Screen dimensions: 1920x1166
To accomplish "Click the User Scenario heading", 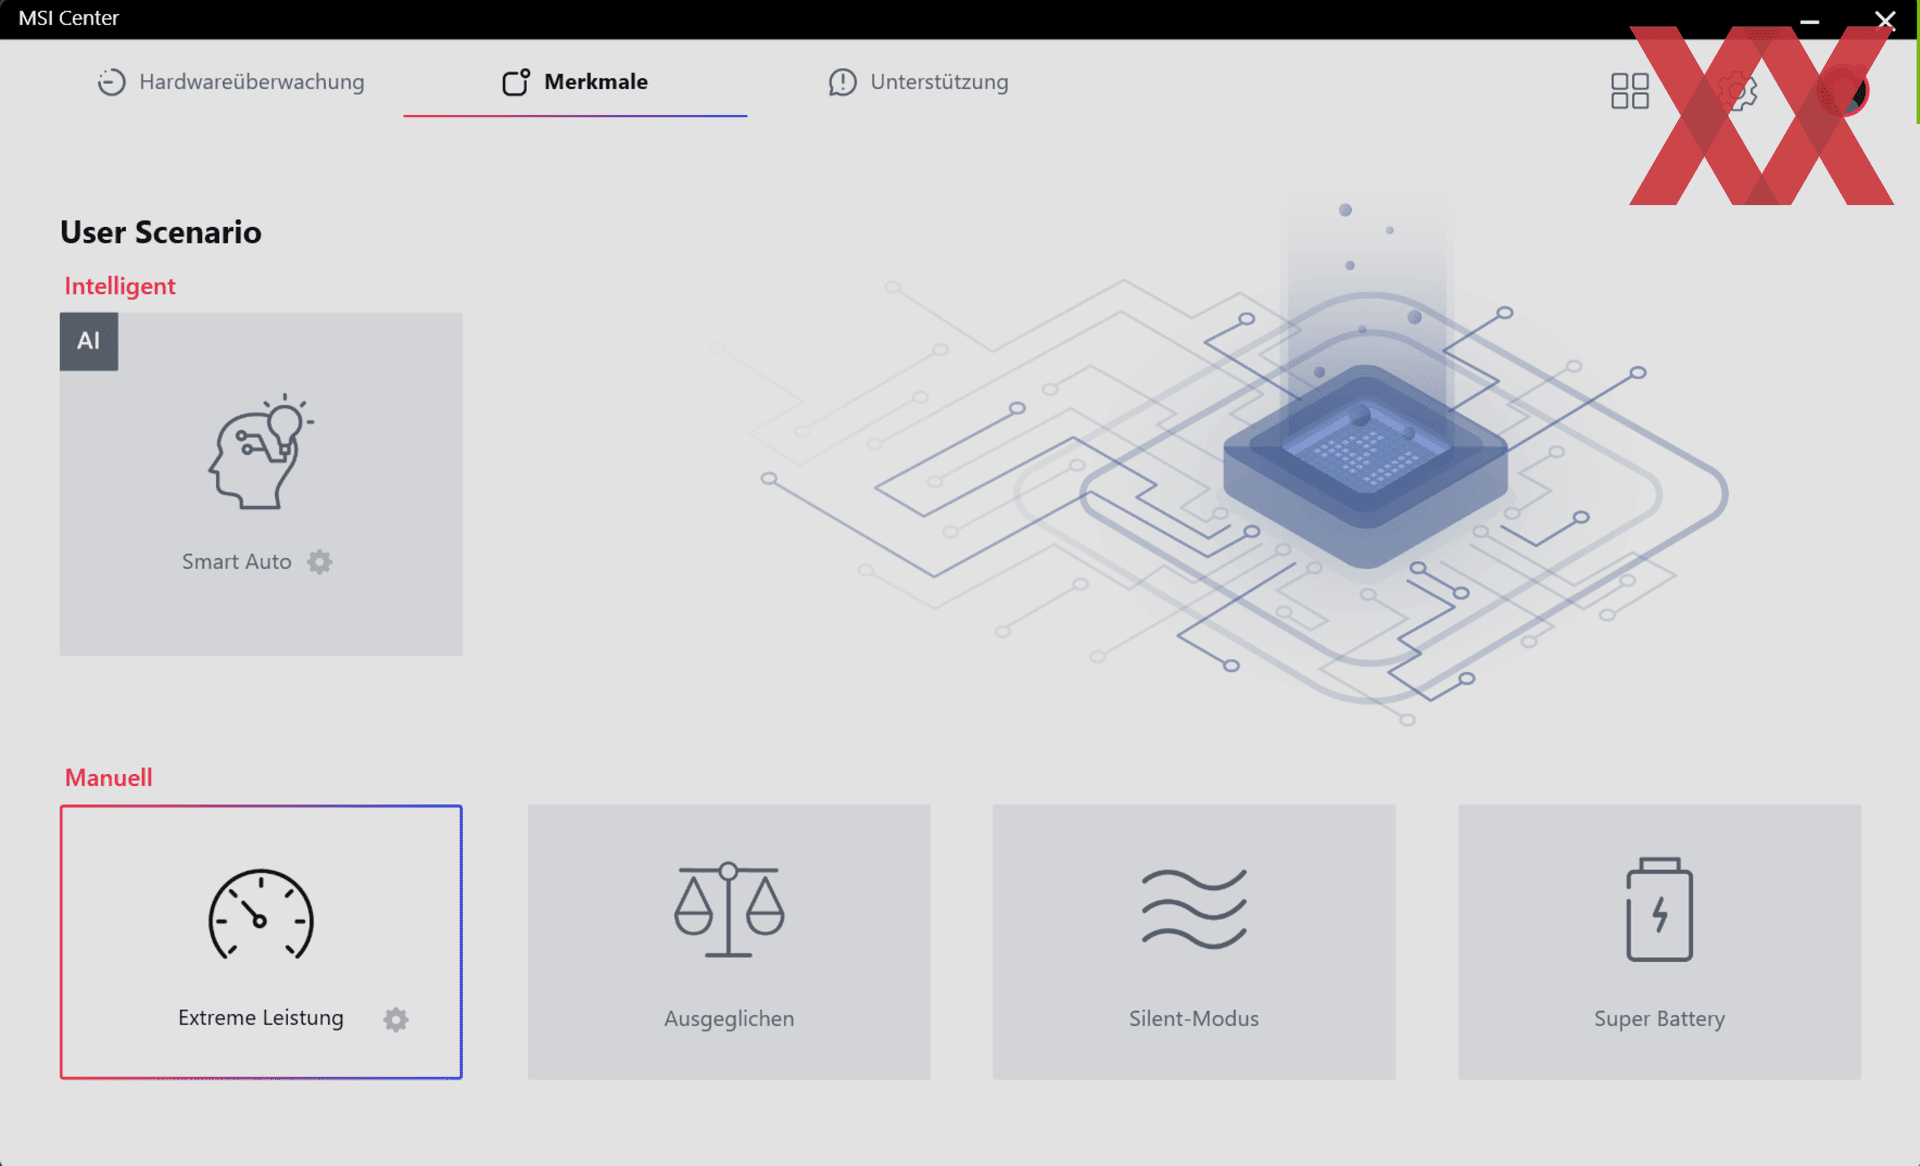I will point(161,232).
